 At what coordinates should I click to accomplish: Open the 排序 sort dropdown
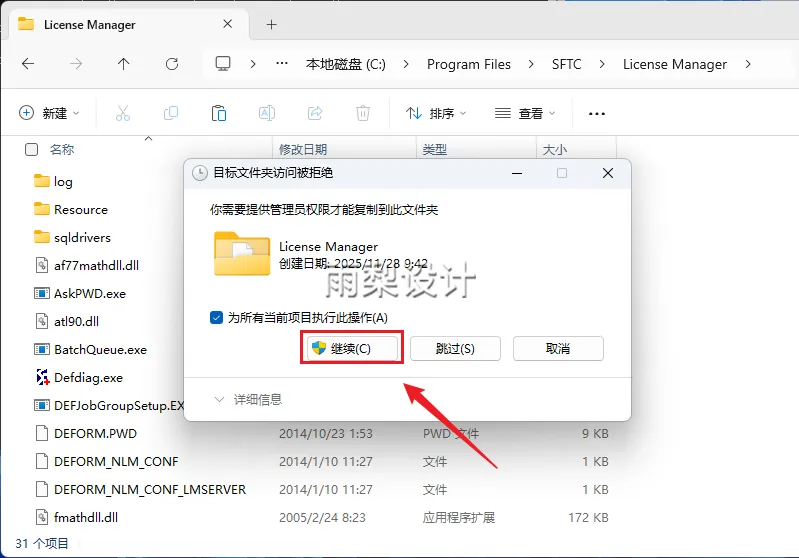(x=436, y=113)
